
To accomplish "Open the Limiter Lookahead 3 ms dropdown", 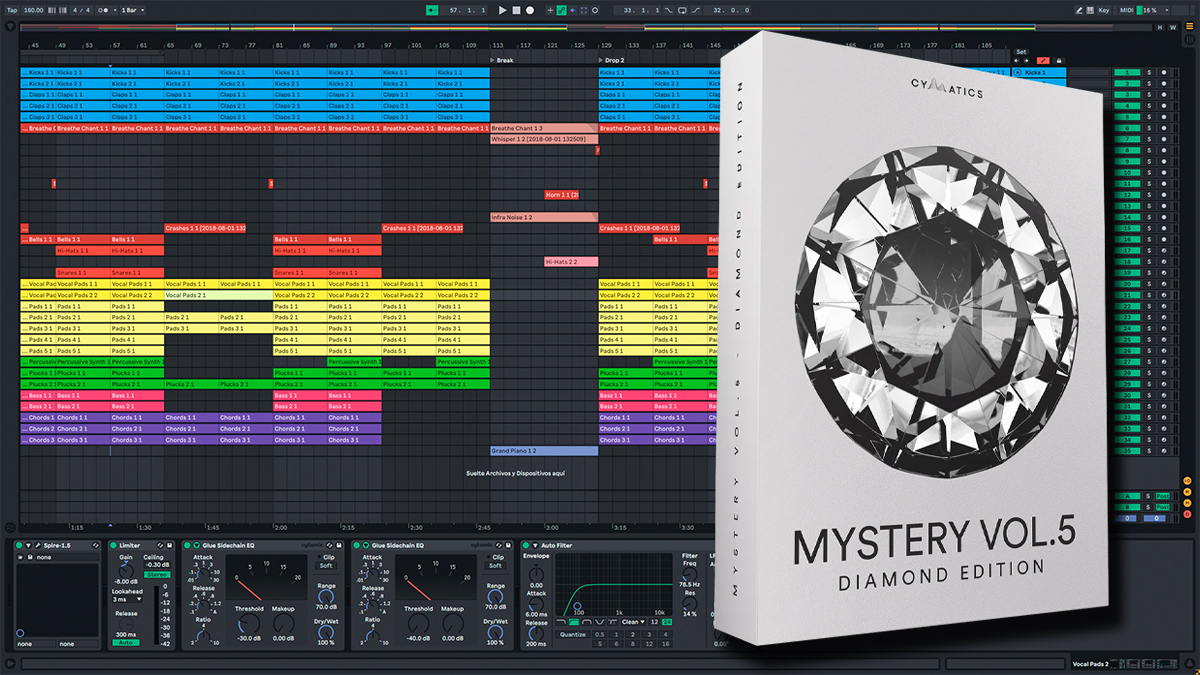I will 127,599.
